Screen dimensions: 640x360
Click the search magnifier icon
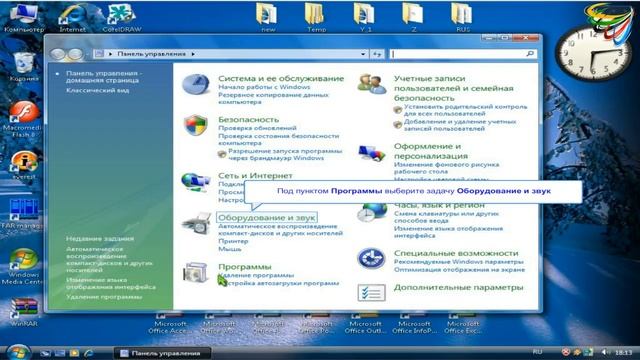tap(530, 54)
